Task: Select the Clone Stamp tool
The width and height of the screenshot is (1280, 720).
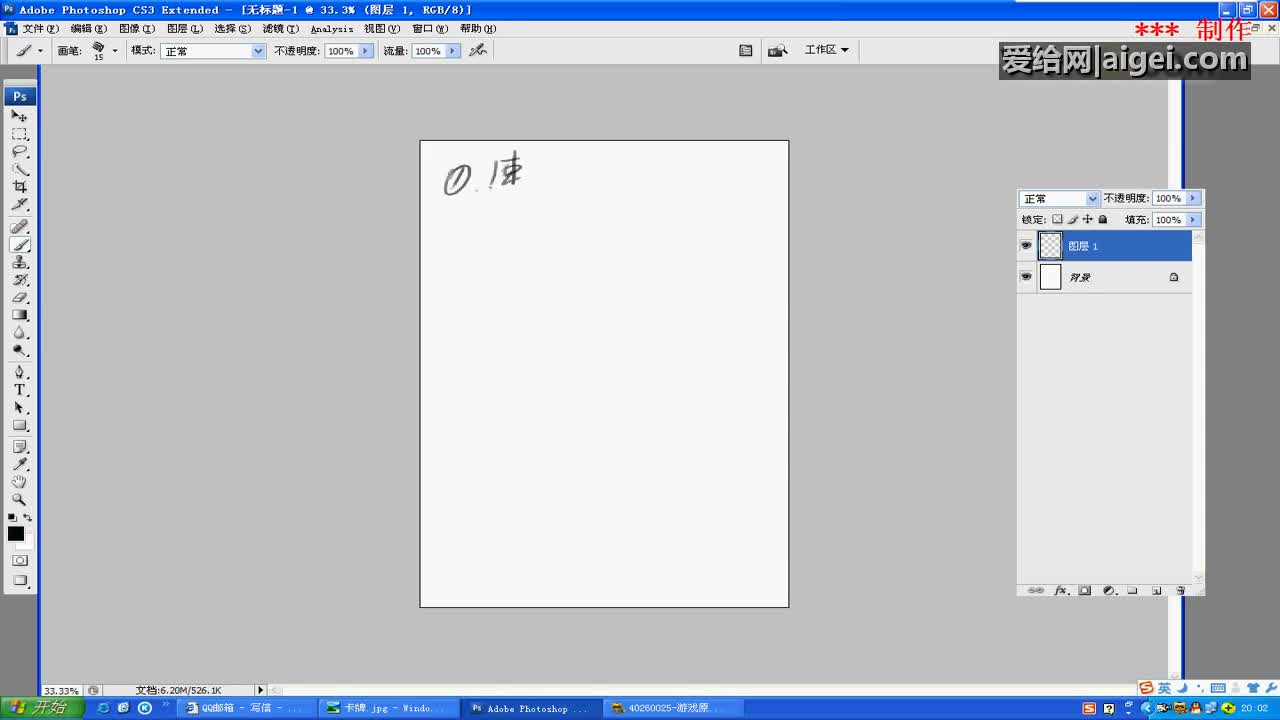Action: [x=20, y=262]
